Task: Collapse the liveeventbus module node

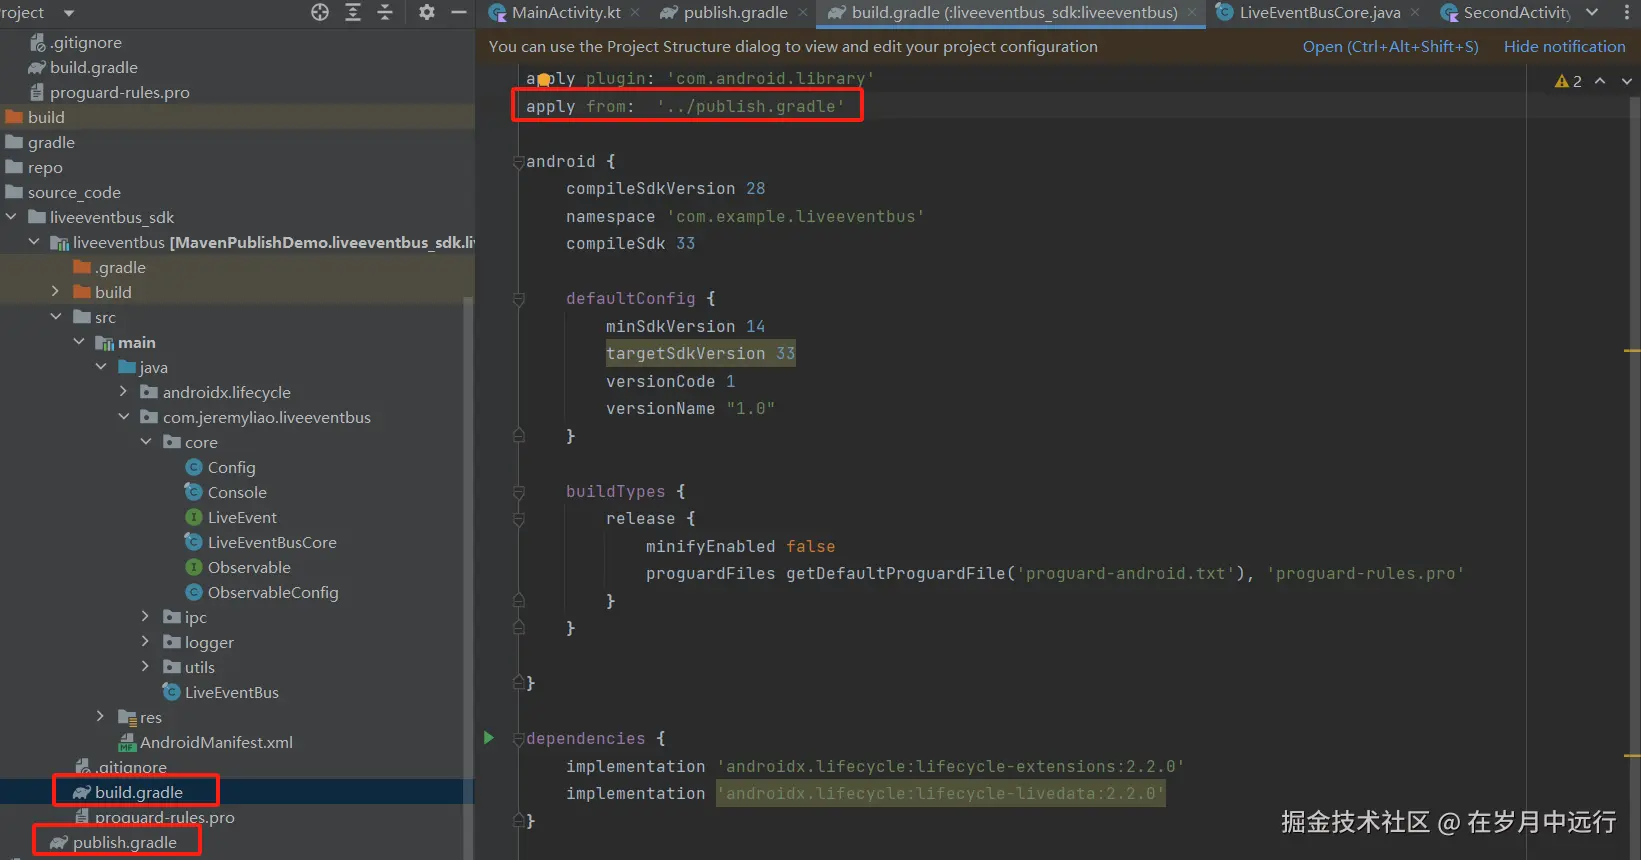Action: tap(34, 242)
